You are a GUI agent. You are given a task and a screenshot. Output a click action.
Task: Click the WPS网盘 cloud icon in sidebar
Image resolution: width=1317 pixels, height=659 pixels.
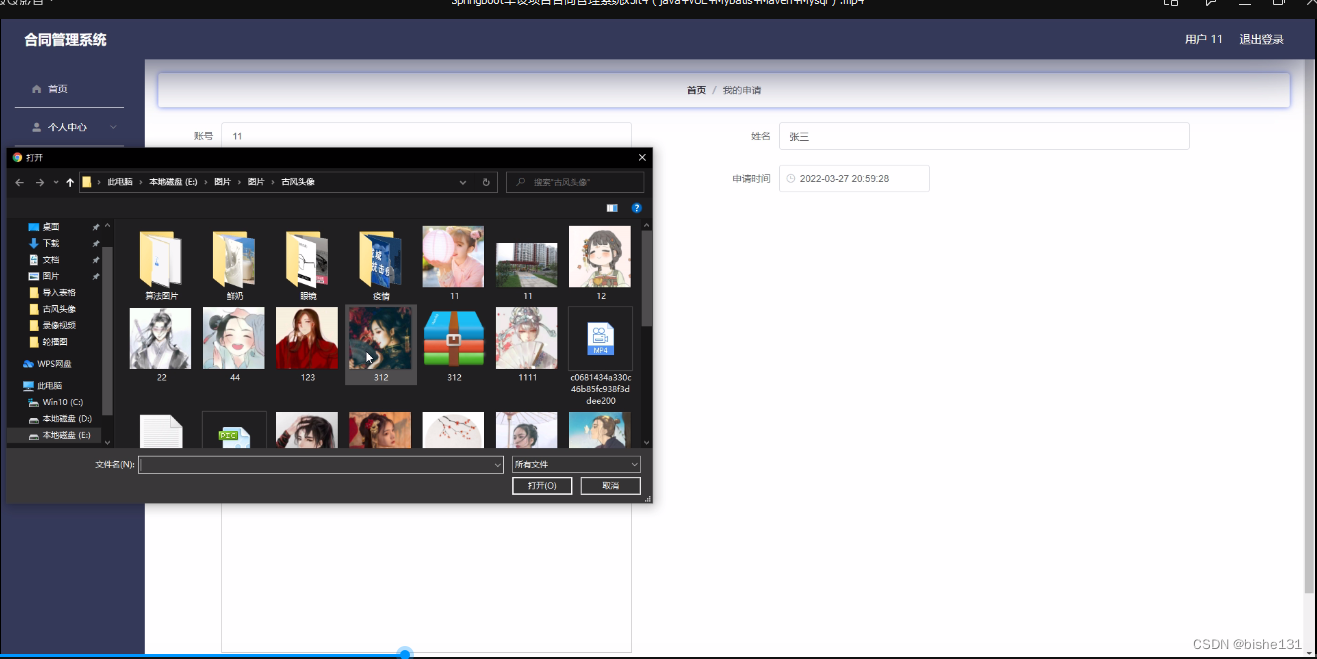click(x=28, y=363)
